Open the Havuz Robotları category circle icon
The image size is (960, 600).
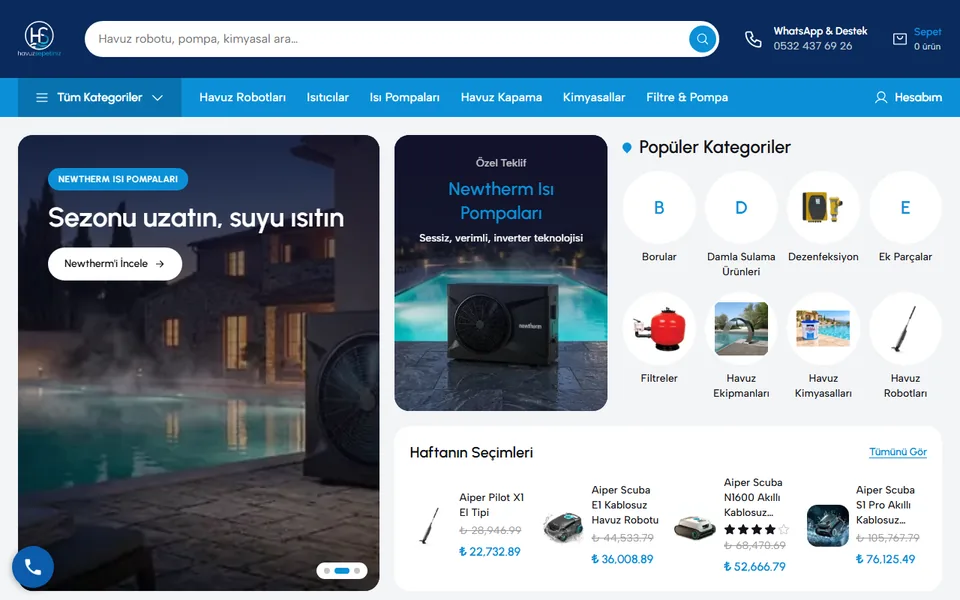tap(905, 329)
